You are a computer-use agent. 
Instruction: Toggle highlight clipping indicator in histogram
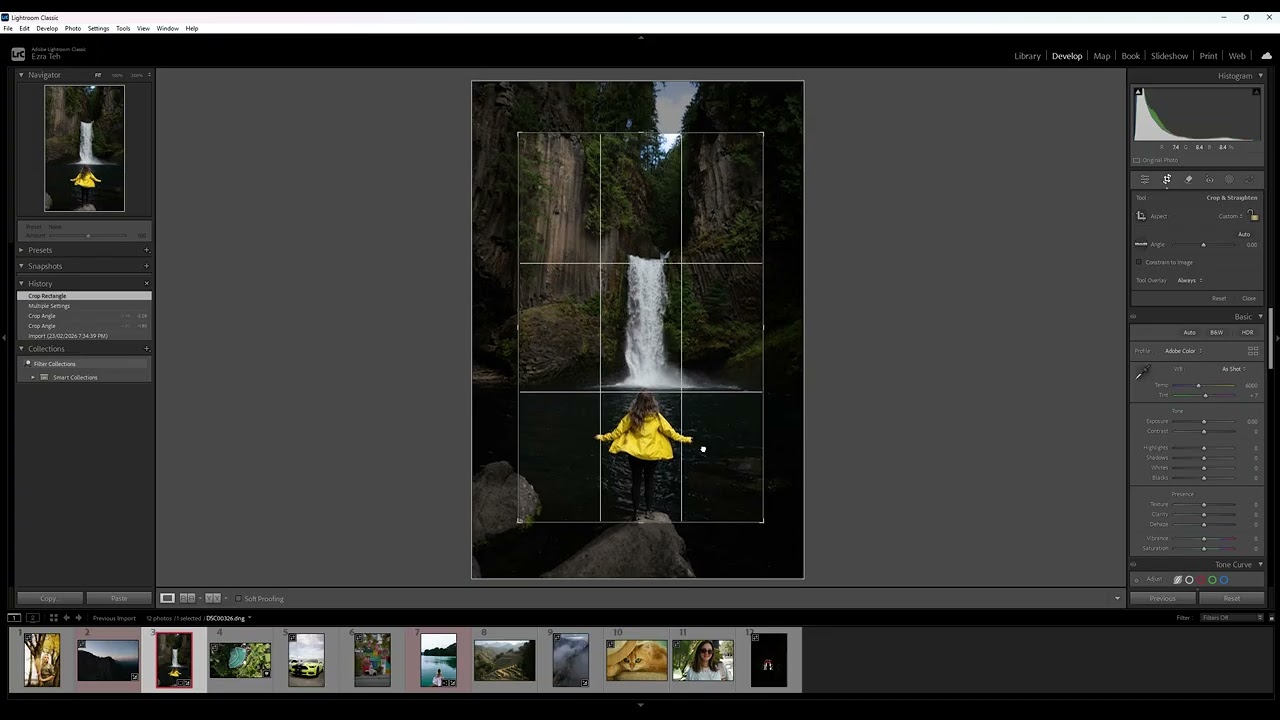1256,92
